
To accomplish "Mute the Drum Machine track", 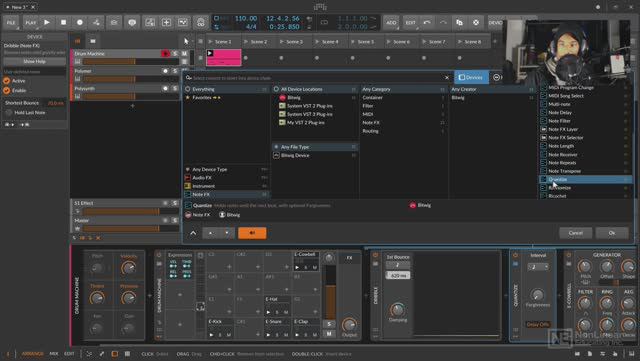I will coord(184,53).
